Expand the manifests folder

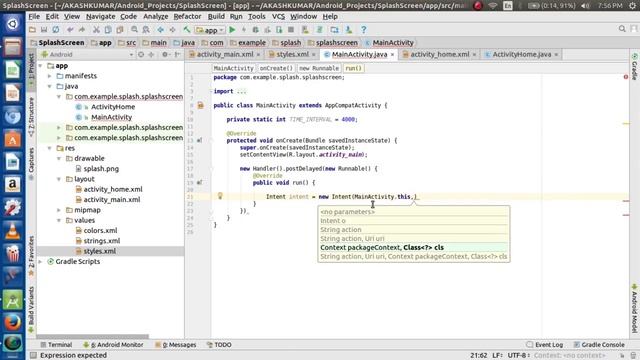click(50, 76)
